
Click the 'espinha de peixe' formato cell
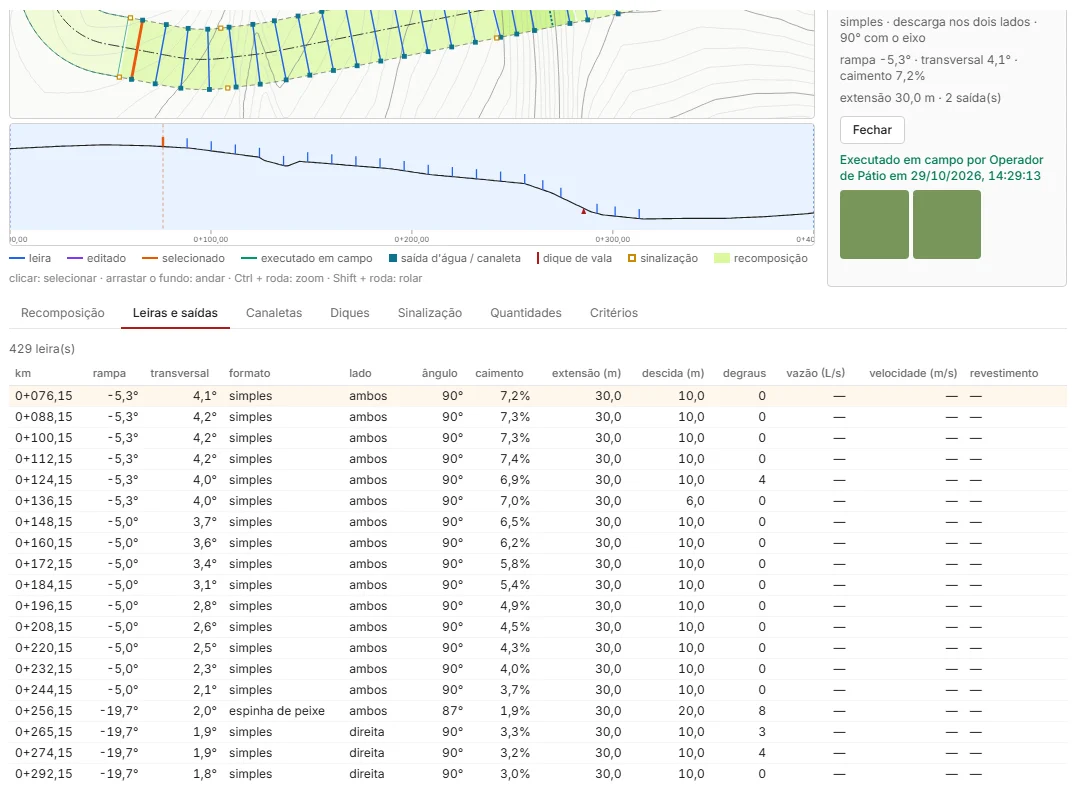tap(276, 711)
